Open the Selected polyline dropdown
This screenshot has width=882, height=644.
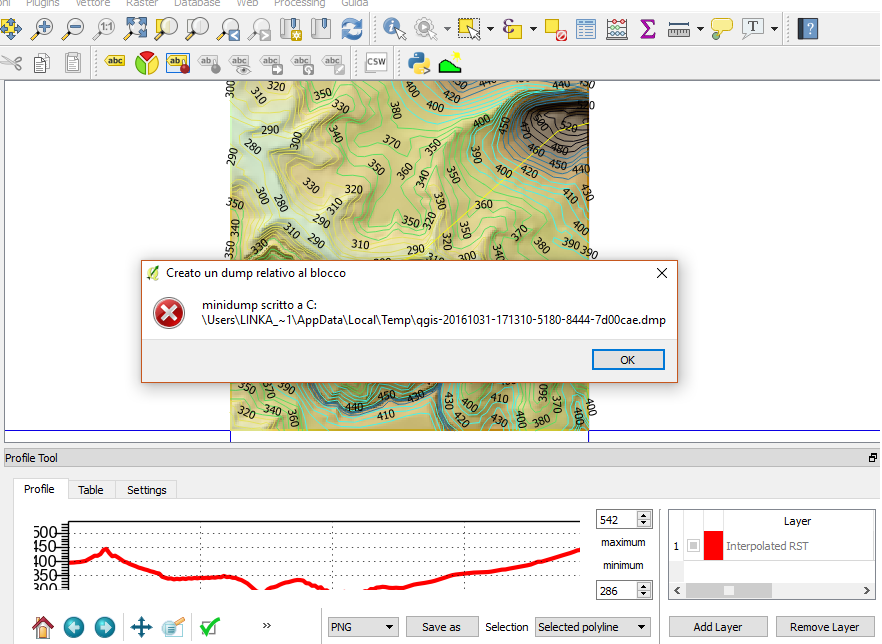[x=592, y=627]
